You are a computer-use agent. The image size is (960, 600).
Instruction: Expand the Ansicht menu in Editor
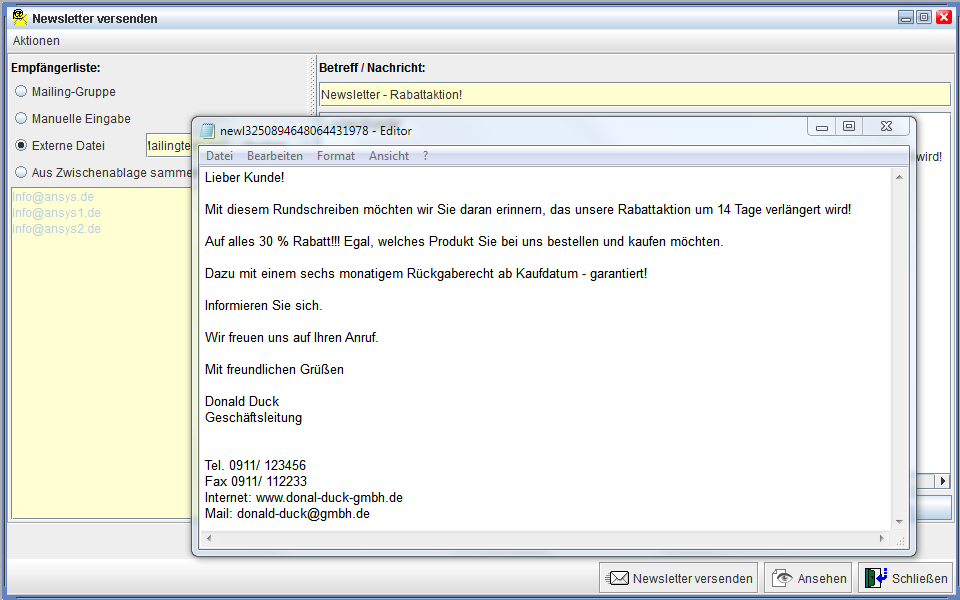[389, 156]
